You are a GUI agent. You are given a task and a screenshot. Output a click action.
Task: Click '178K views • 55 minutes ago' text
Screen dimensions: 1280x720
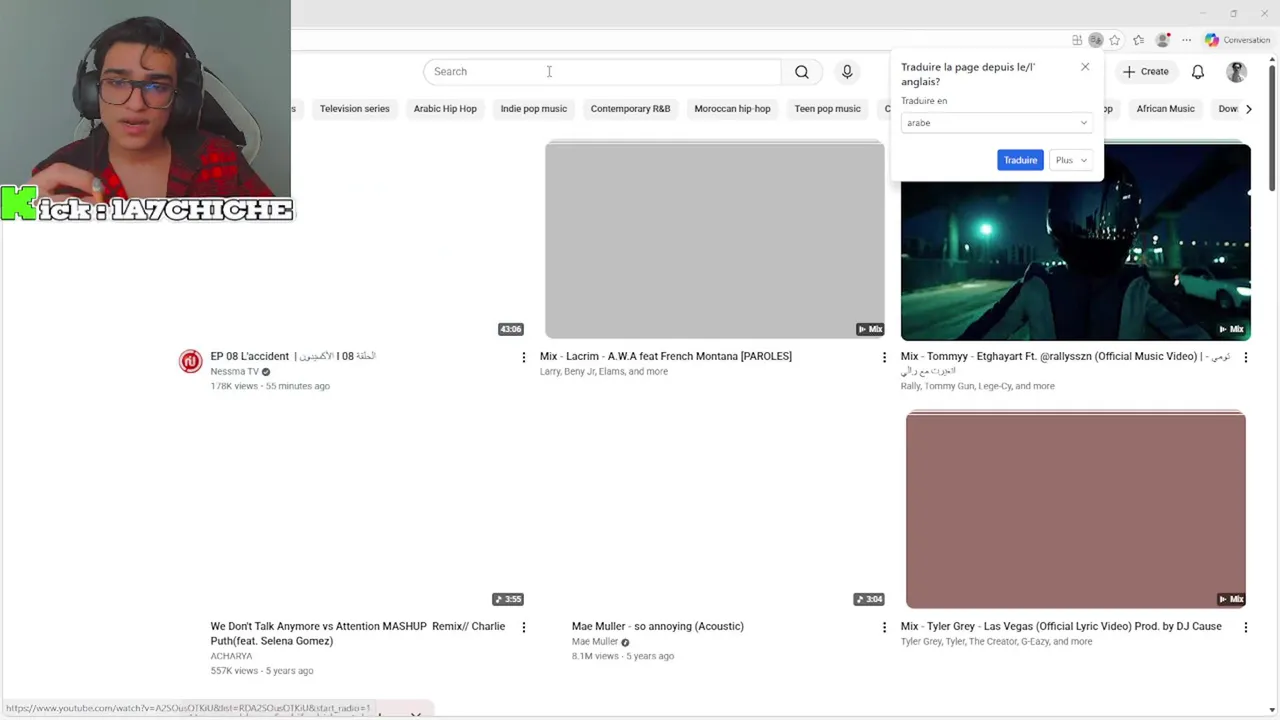[x=270, y=386]
